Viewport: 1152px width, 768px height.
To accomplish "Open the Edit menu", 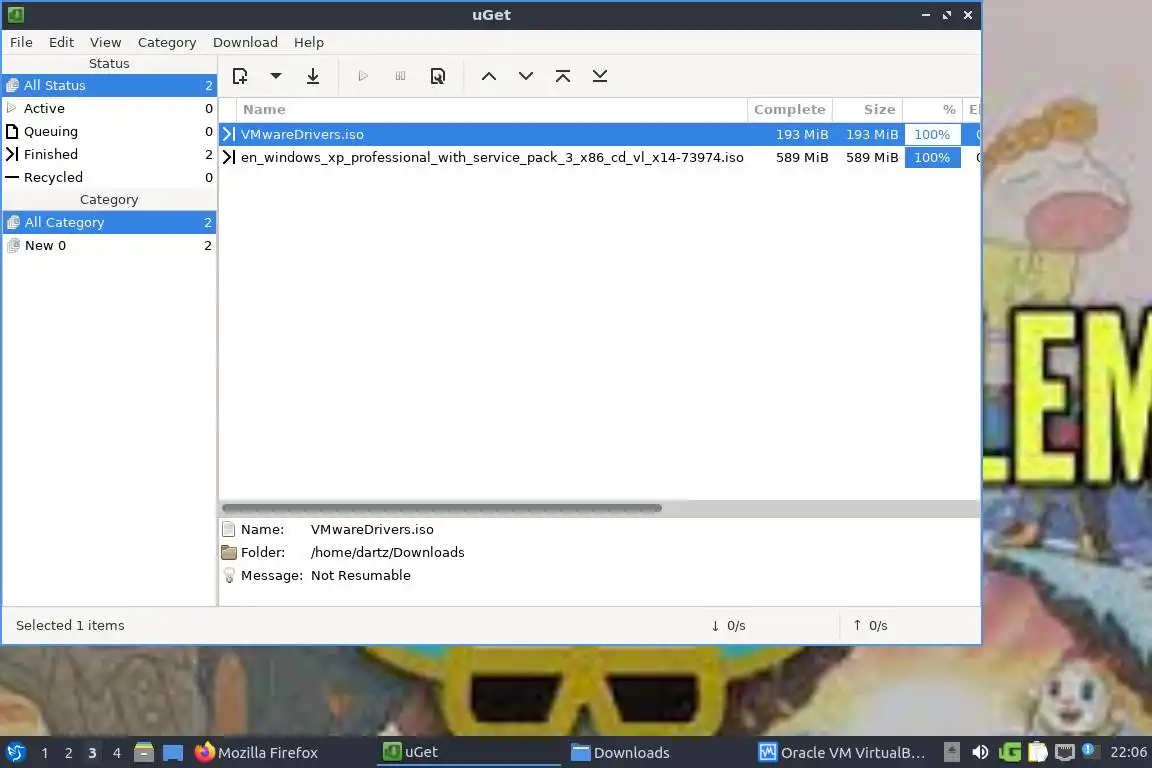I will [61, 42].
